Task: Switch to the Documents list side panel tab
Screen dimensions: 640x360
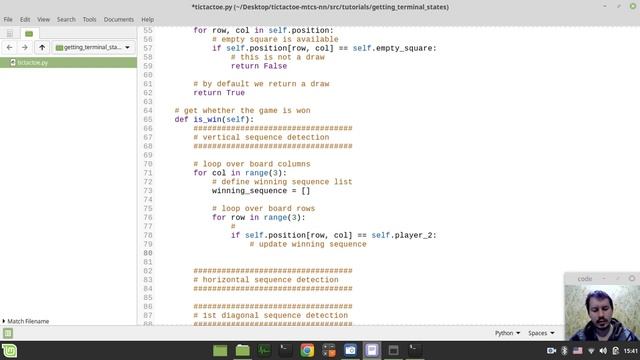Action: coord(10,33)
